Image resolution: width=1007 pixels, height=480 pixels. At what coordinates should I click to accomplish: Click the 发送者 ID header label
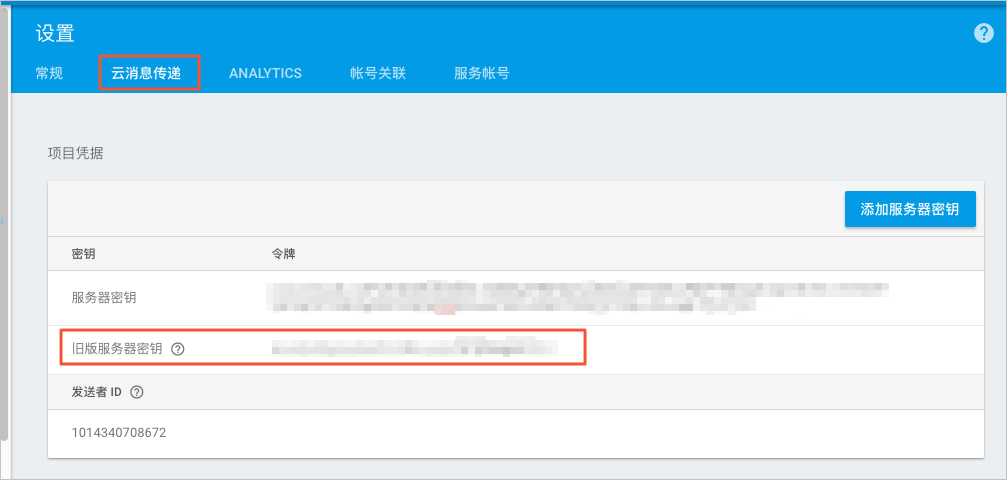(97, 392)
